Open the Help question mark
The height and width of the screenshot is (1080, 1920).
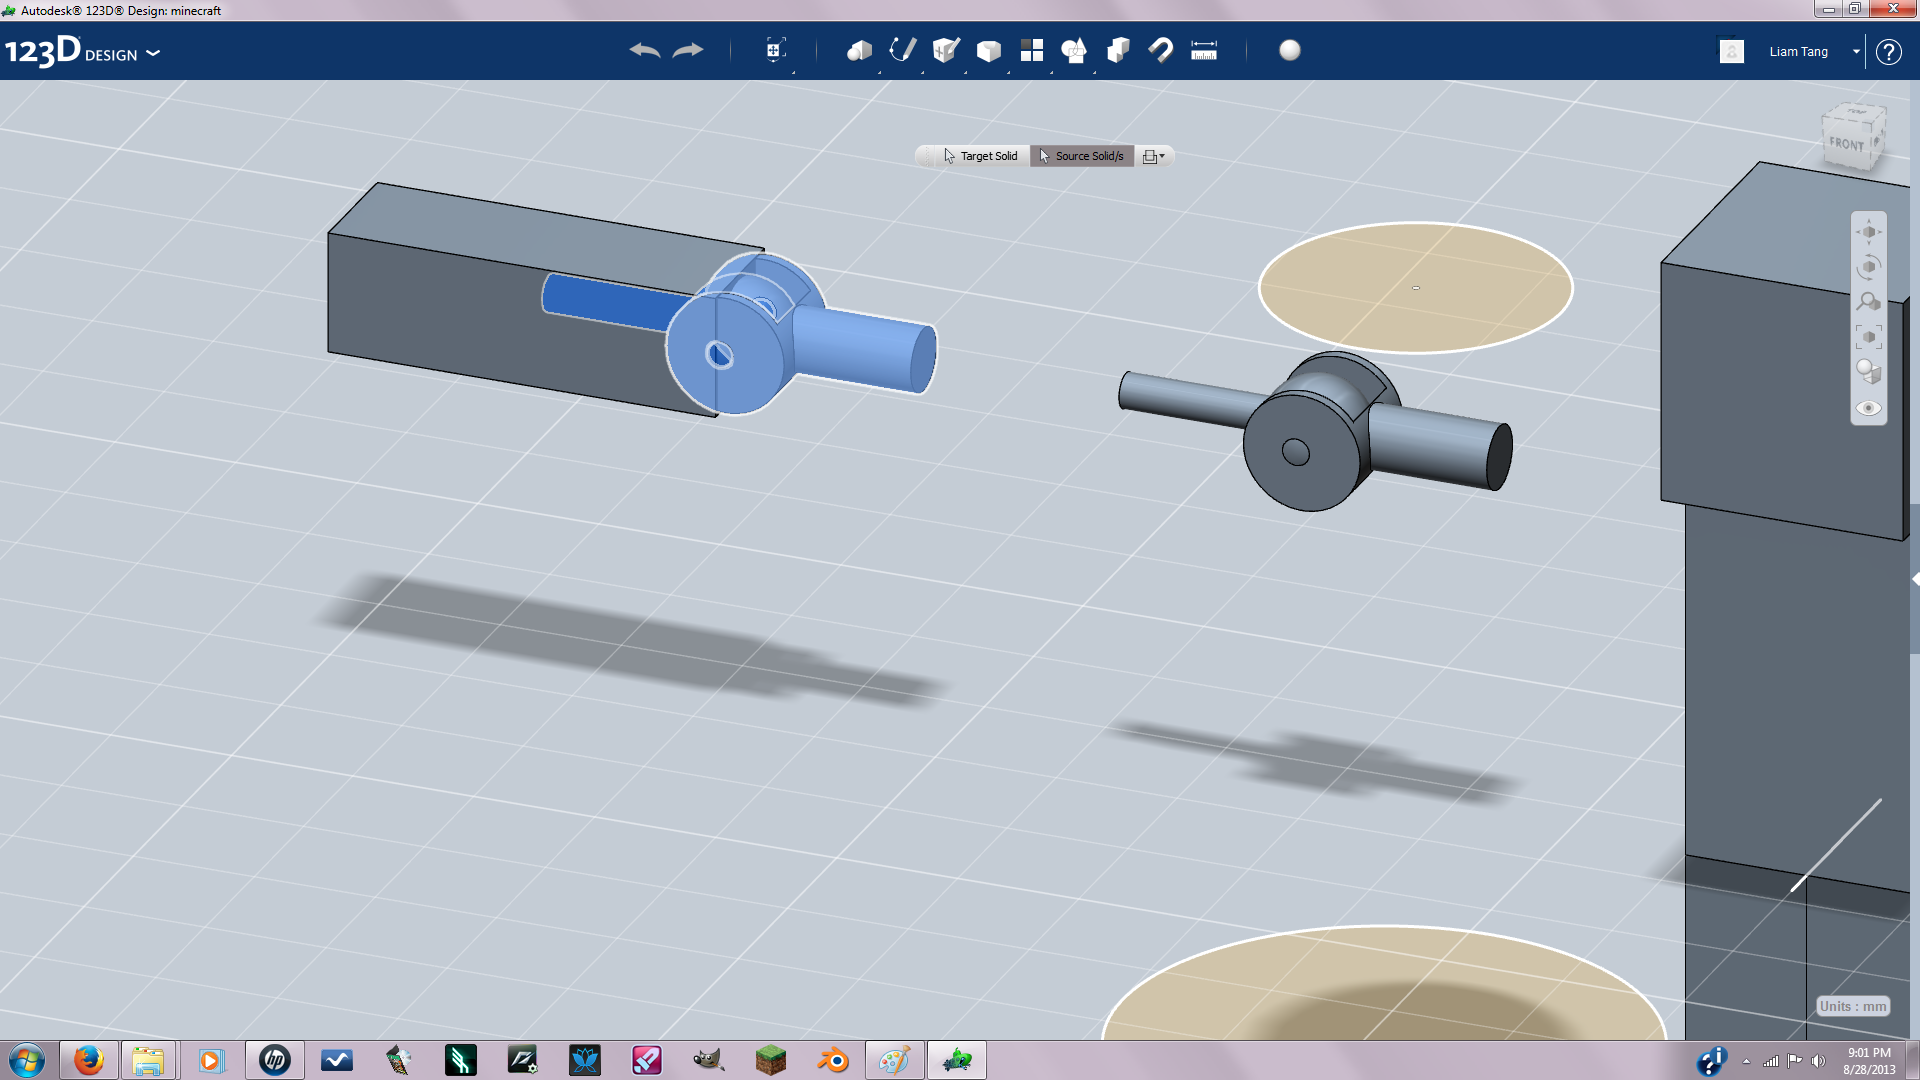1888,51
